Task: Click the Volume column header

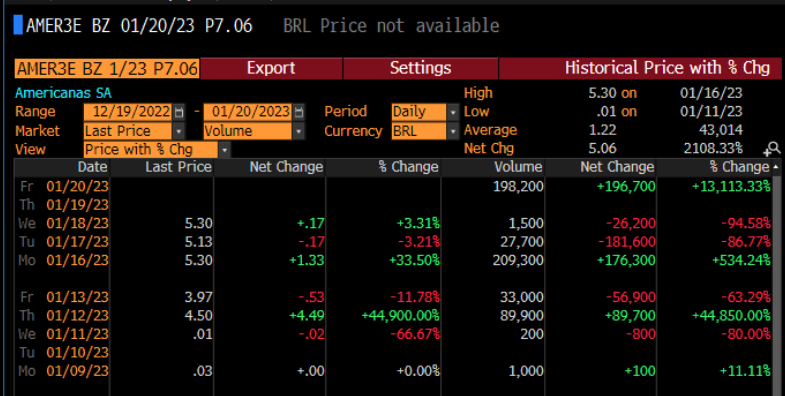Action: [493, 167]
